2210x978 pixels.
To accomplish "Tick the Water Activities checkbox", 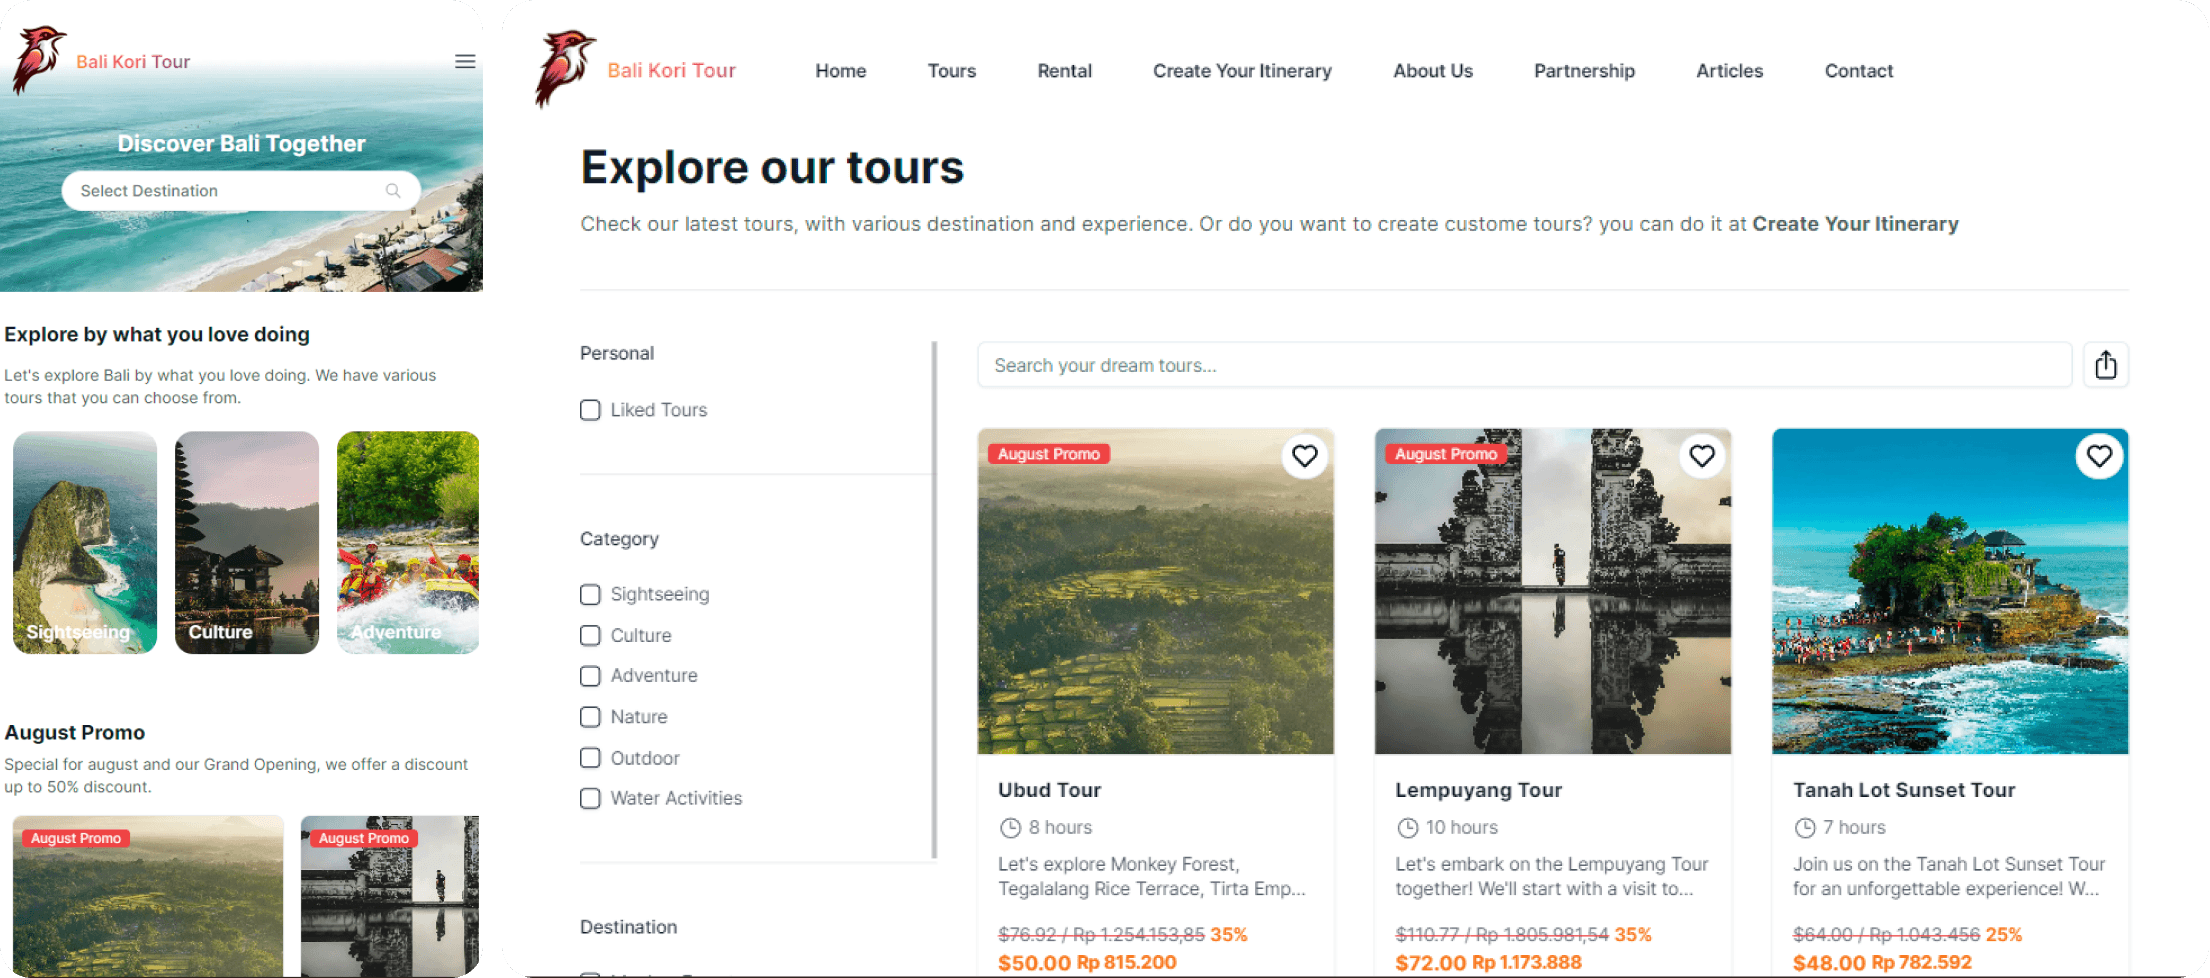I will point(590,798).
